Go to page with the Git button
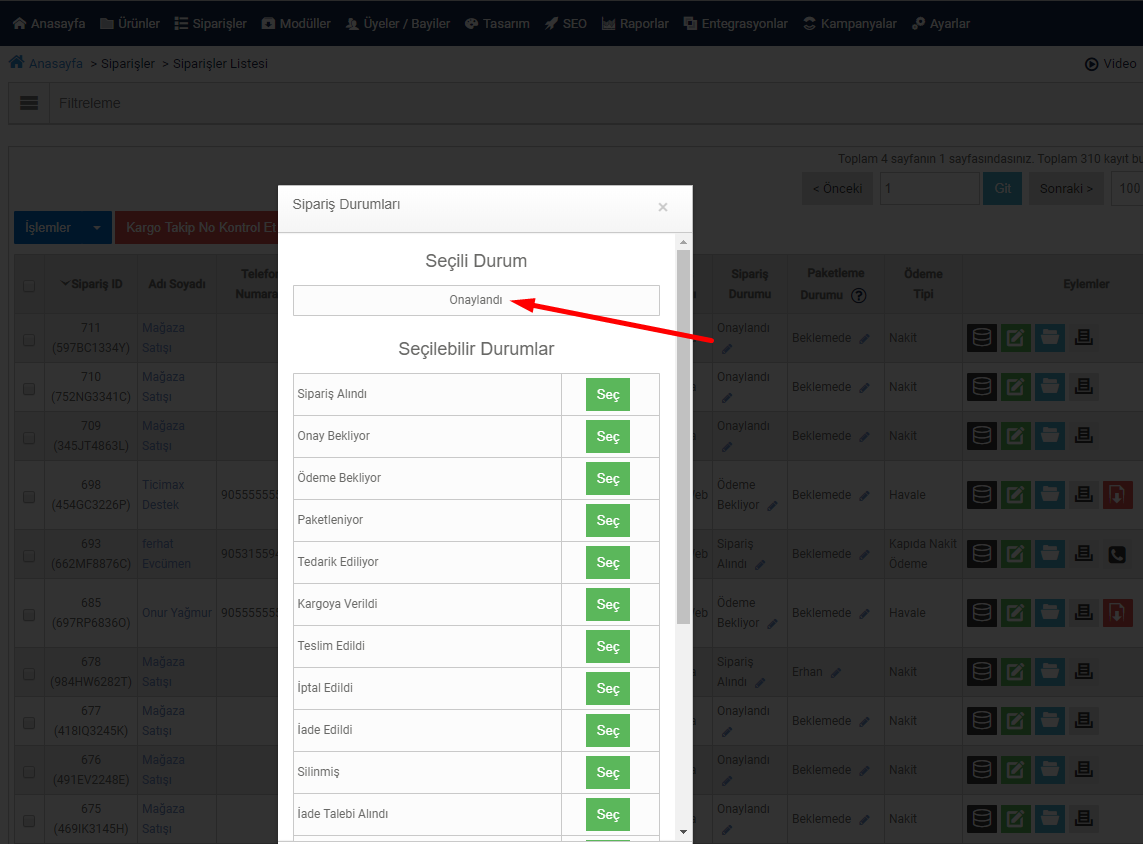The width and height of the screenshot is (1143, 844). point(1002,188)
